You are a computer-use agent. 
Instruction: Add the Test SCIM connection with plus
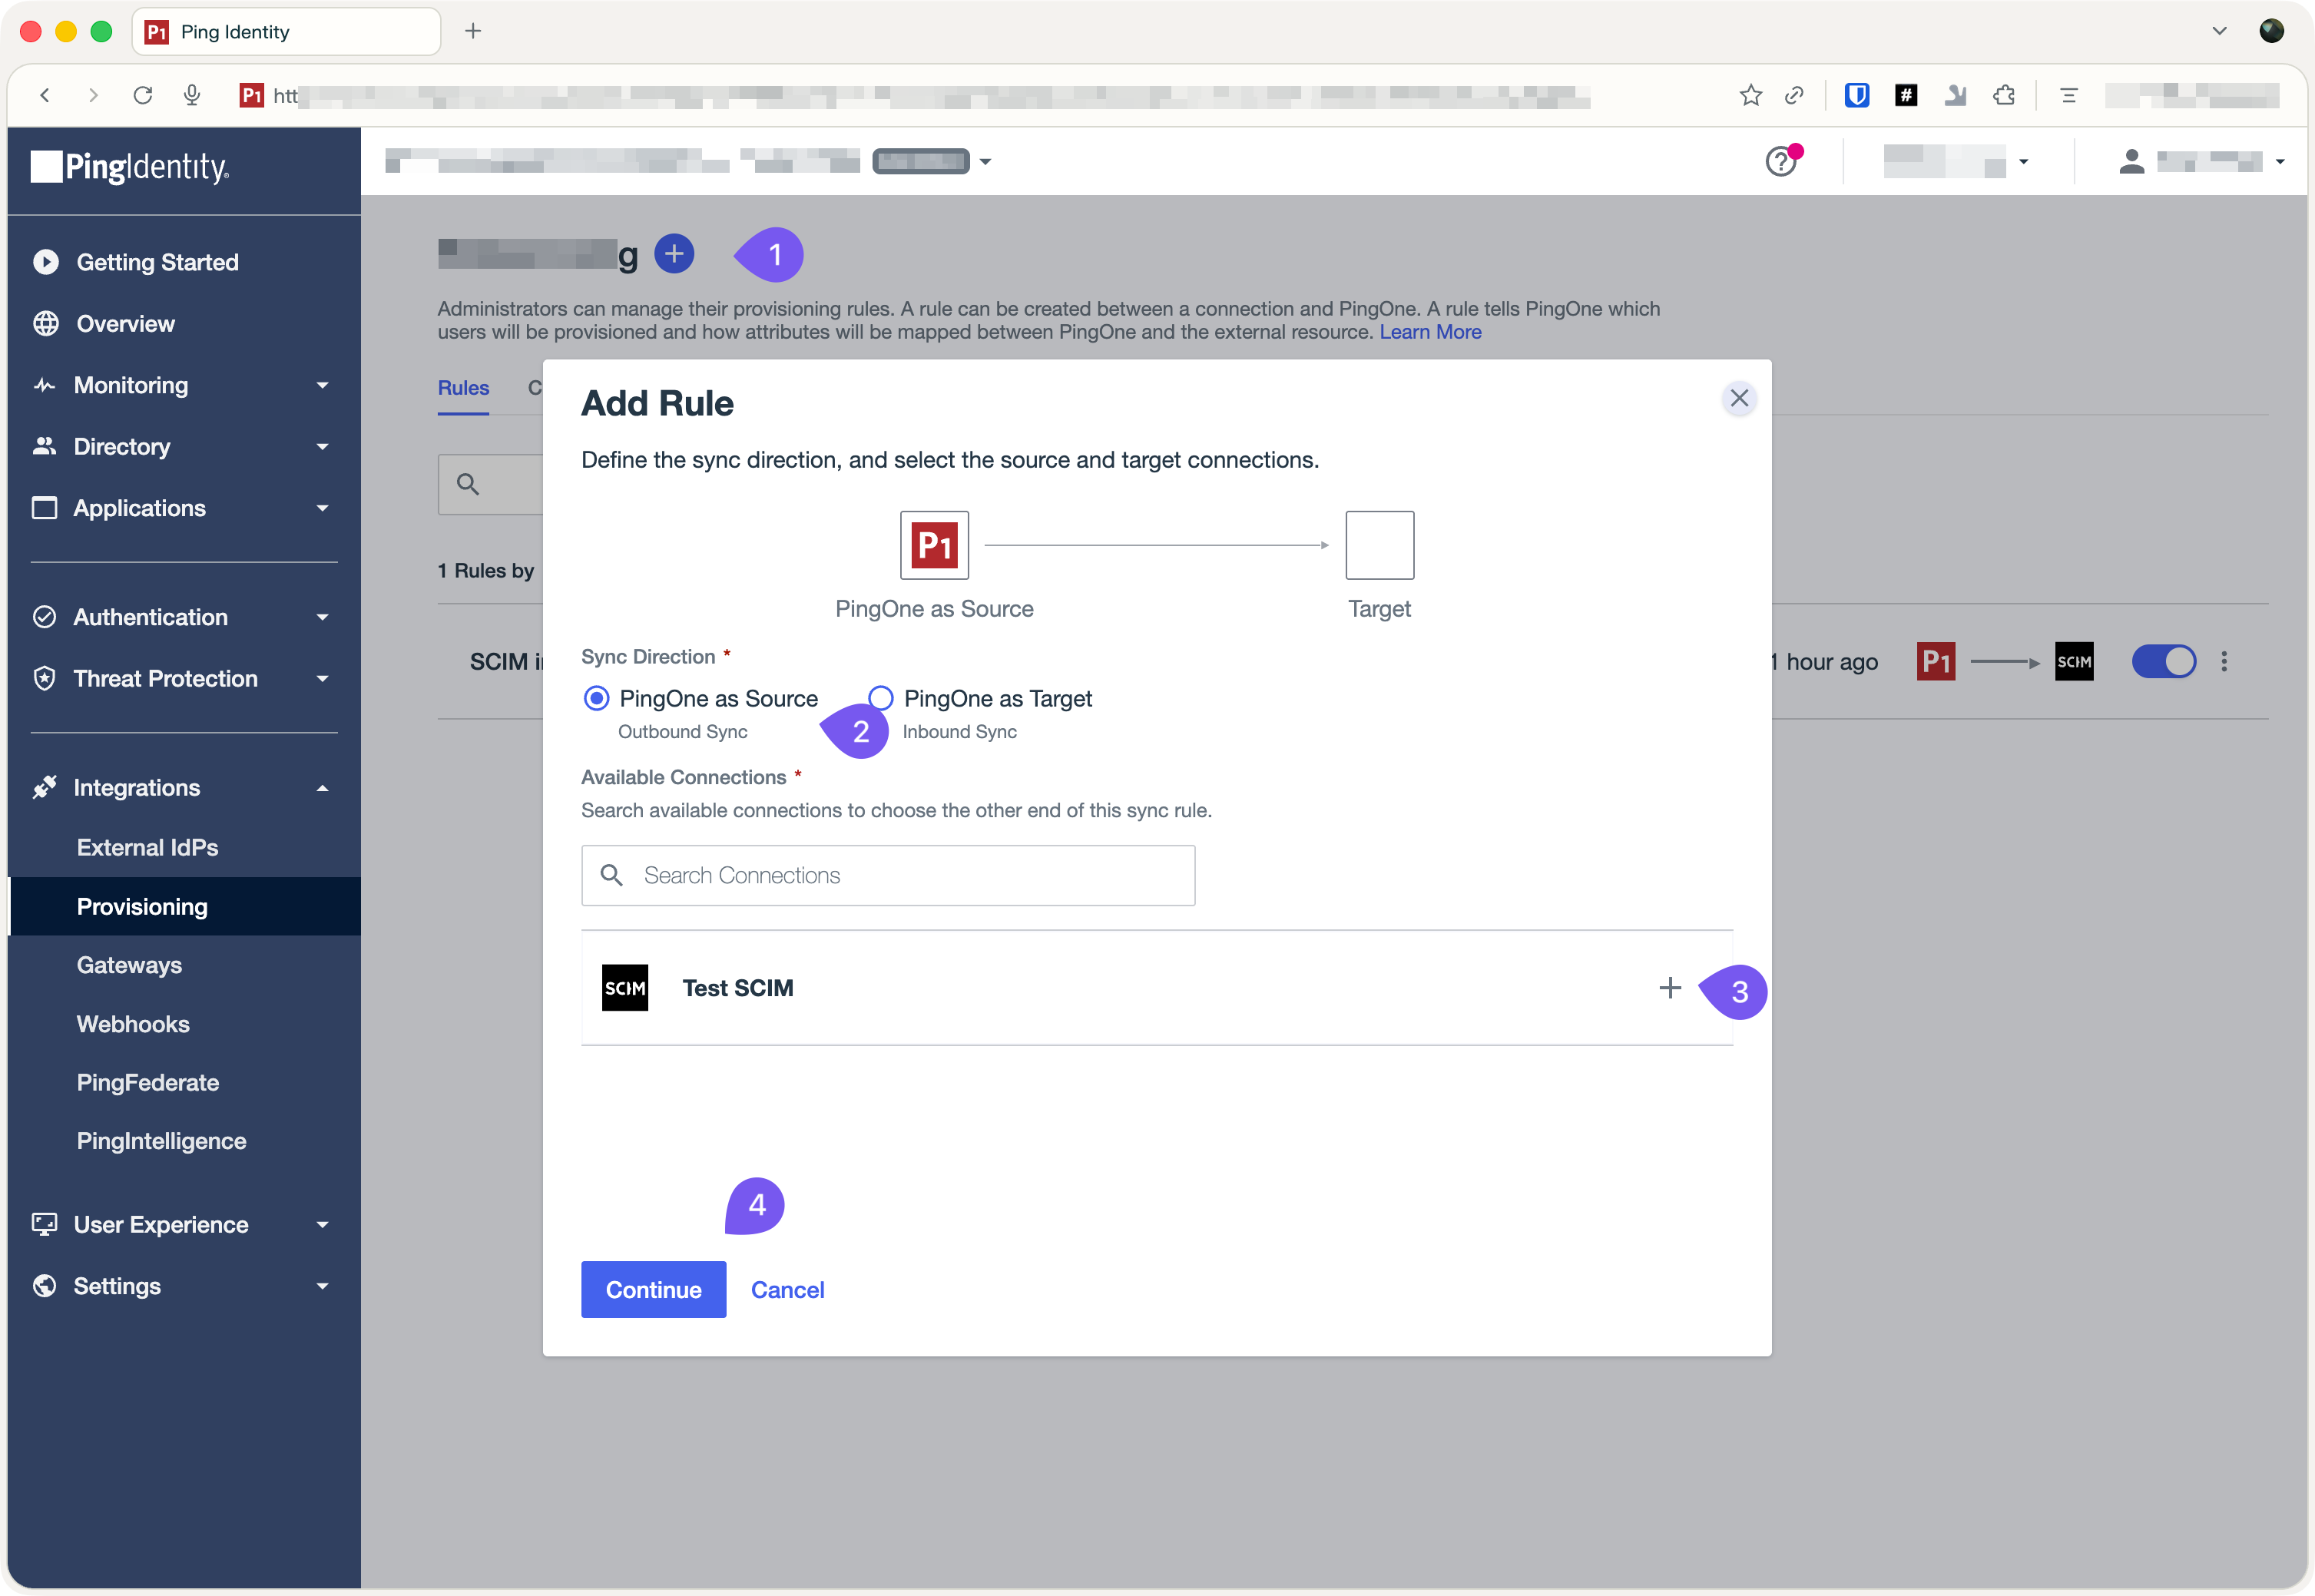[x=1669, y=988]
